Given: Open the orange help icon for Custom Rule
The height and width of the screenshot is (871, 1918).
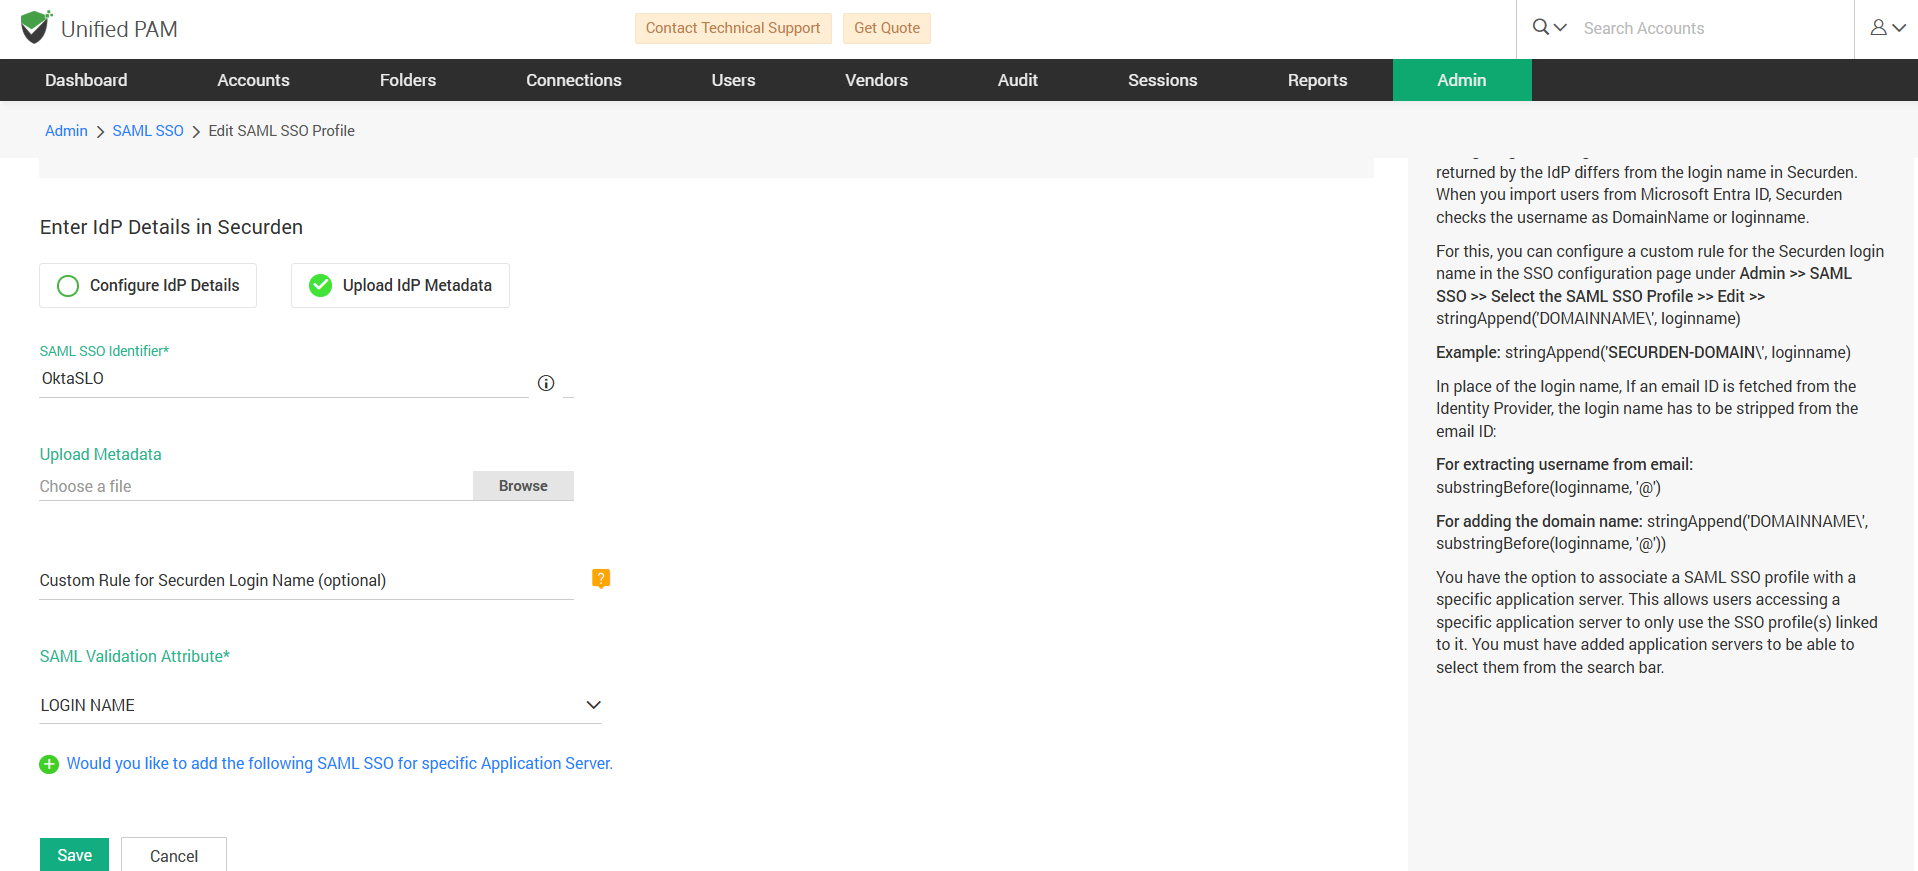Looking at the screenshot, I should tap(601, 579).
